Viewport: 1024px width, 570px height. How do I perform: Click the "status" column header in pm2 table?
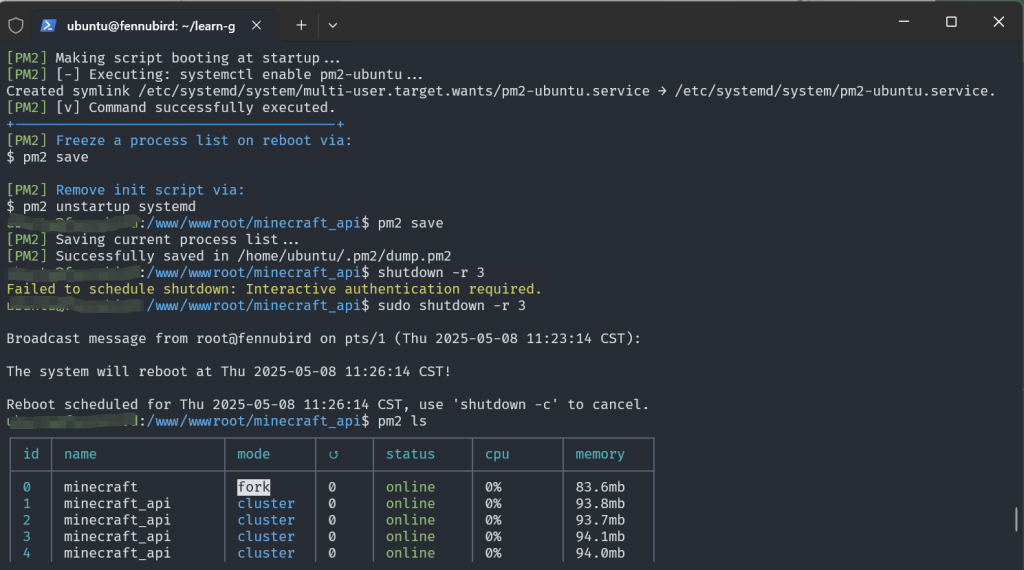(410, 454)
